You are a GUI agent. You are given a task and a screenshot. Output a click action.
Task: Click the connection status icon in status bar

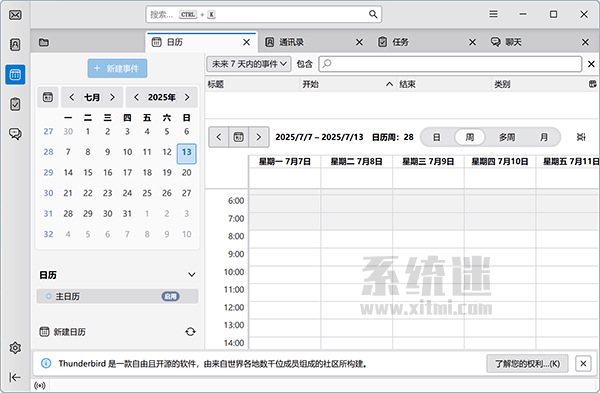click(40, 385)
